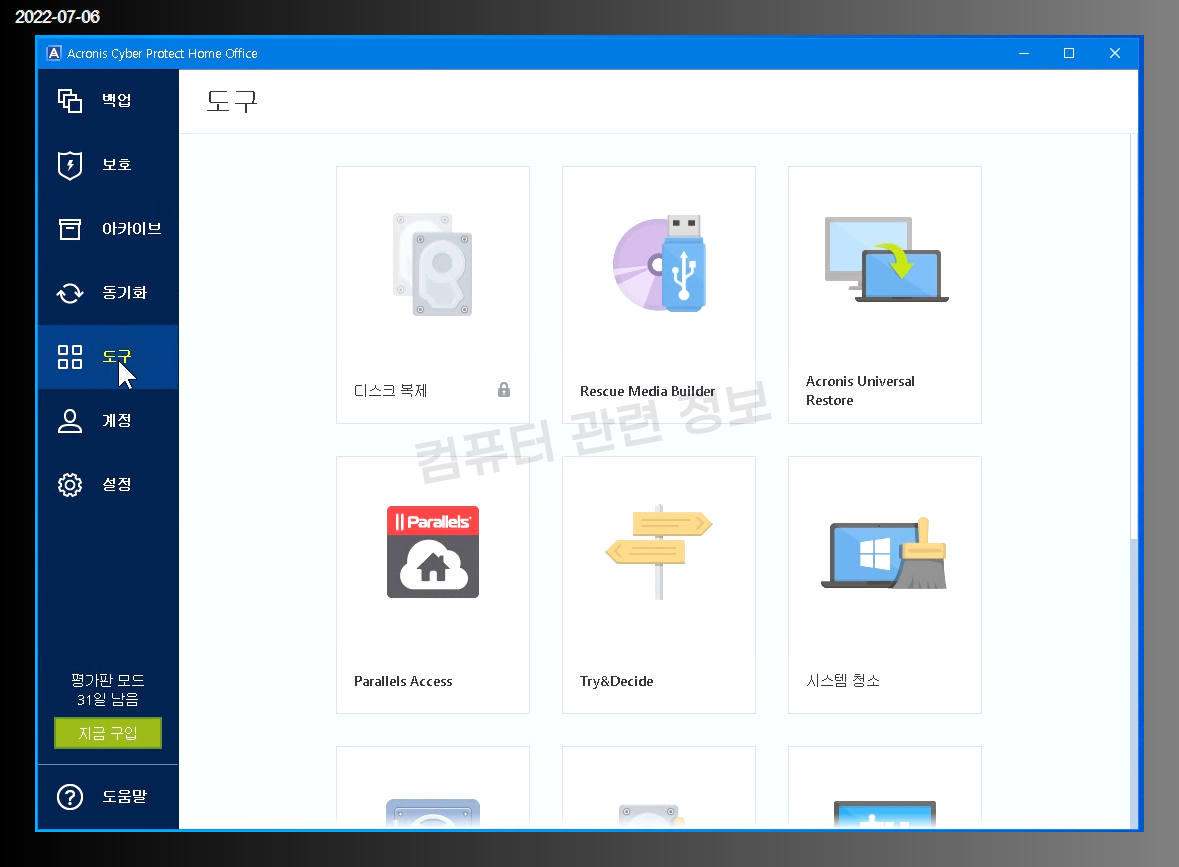Click the 도구 grid icon
The width and height of the screenshot is (1179, 867).
tap(70, 356)
